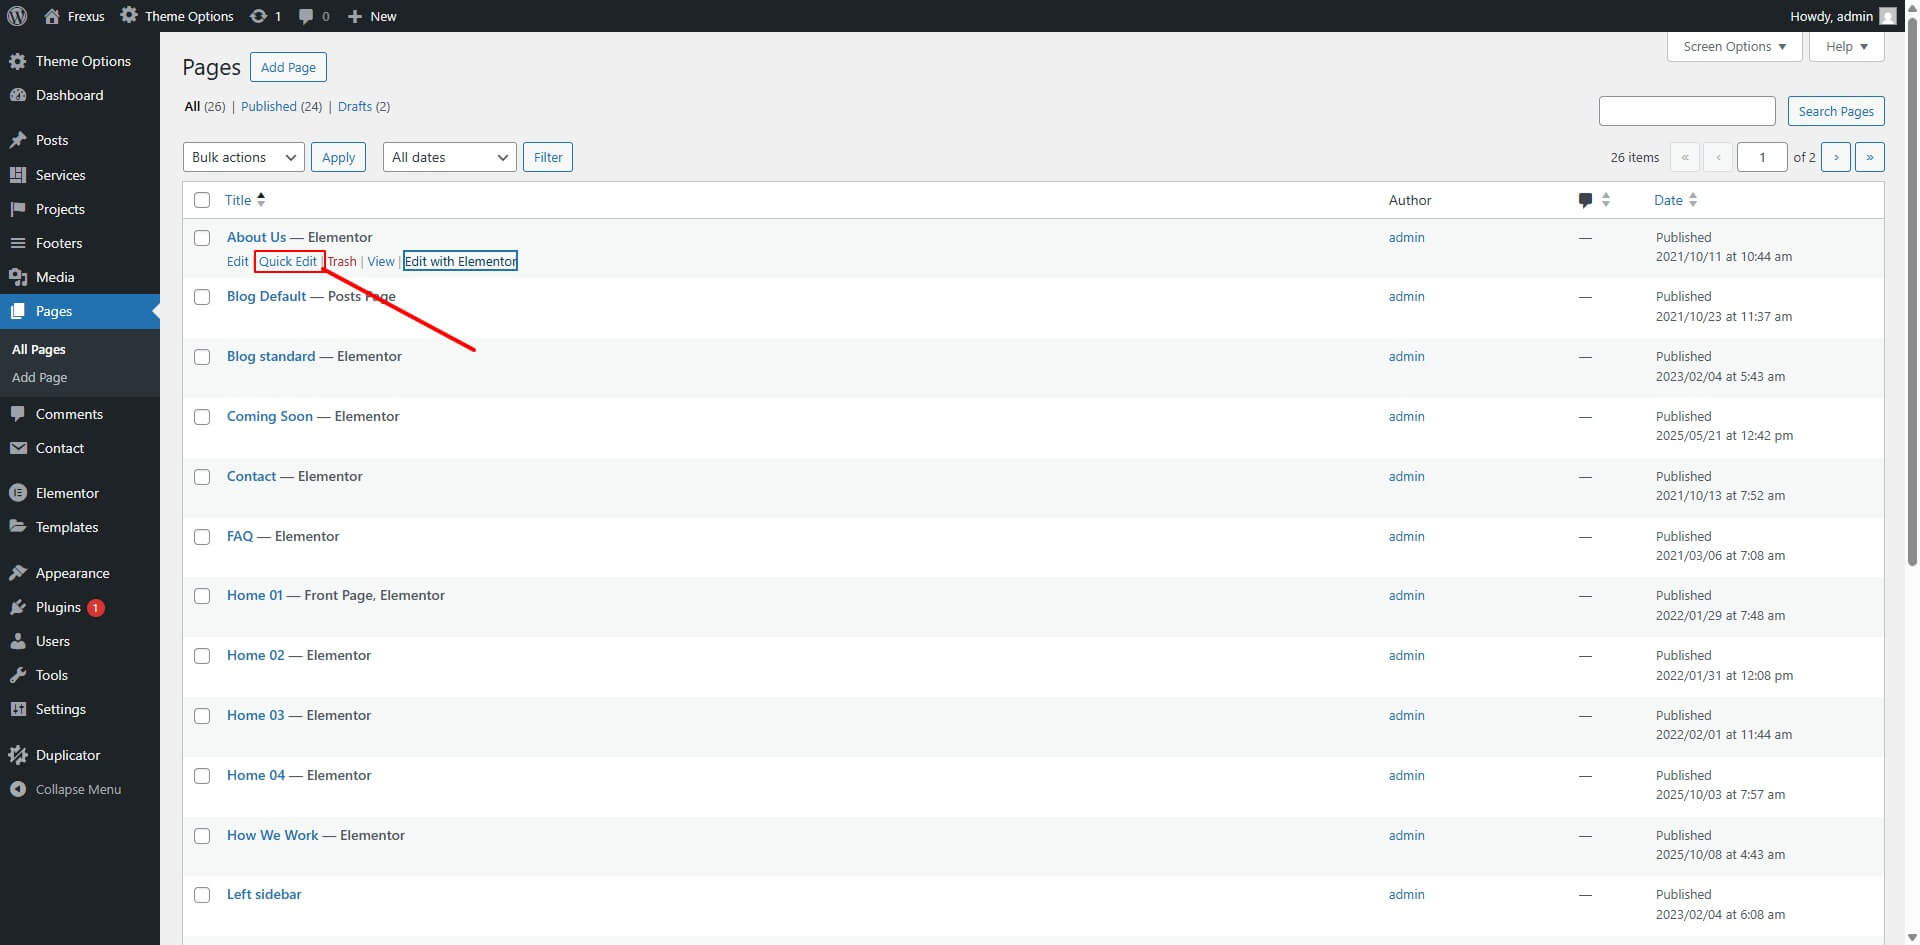
Task: Open Plugins from the sidebar
Action: 58,607
